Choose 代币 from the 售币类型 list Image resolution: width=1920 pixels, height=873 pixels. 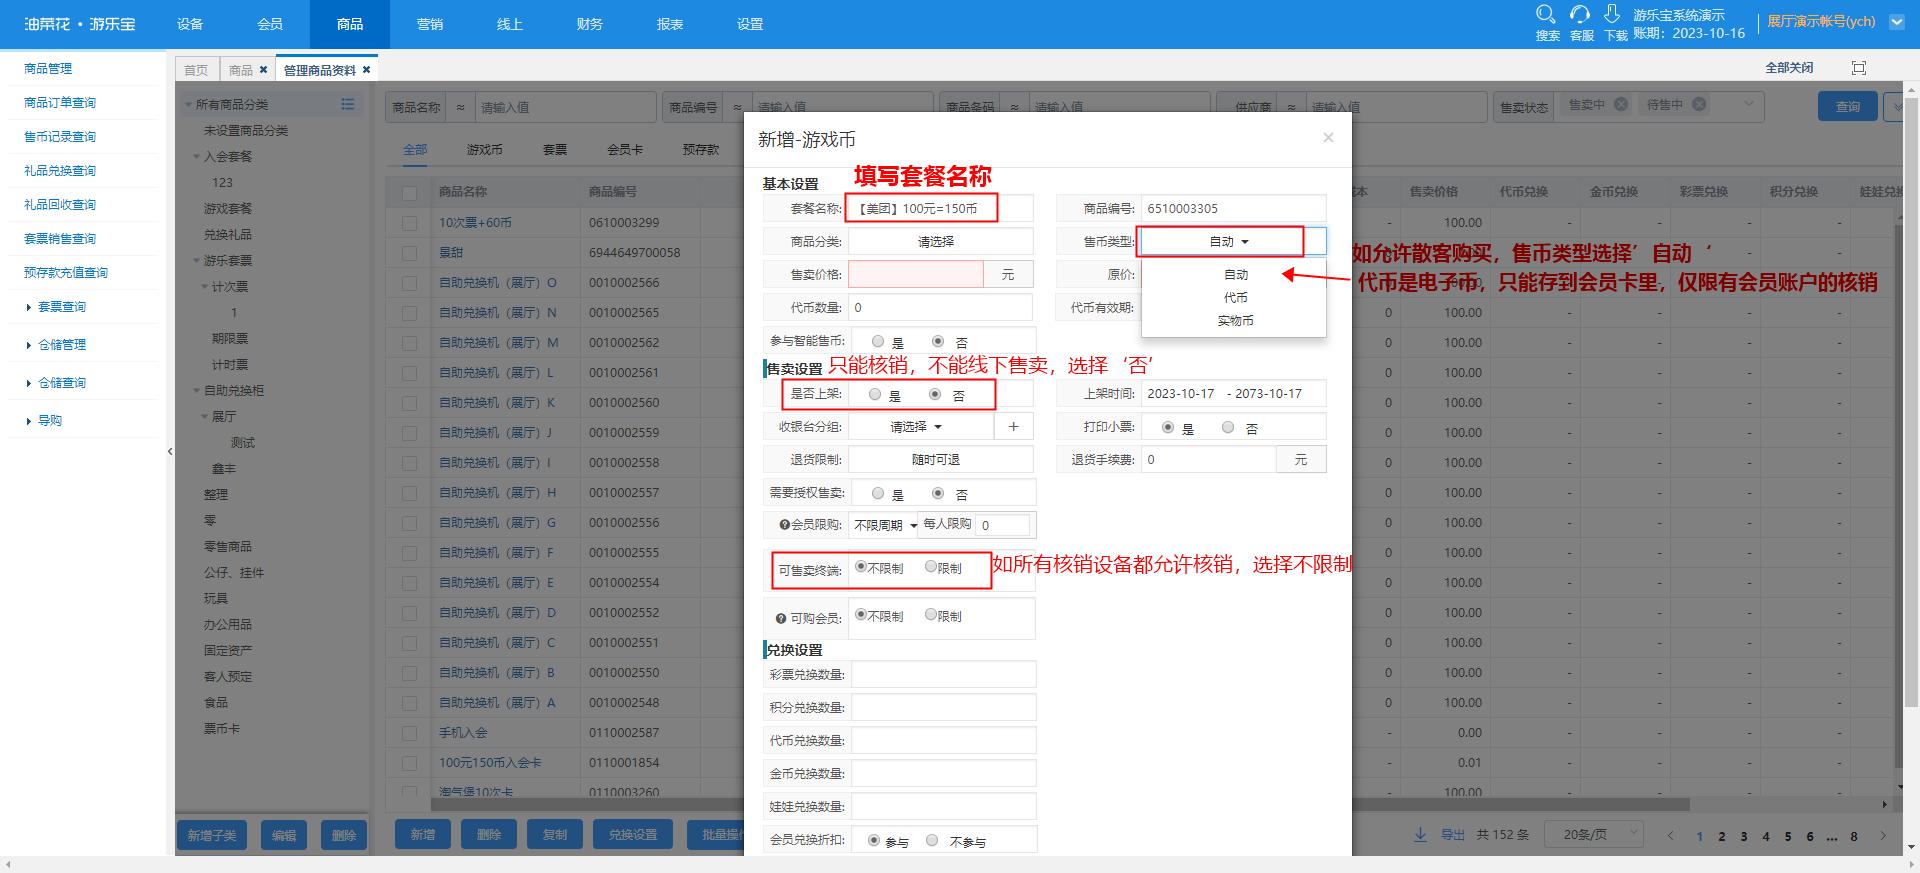click(1235, 297)
